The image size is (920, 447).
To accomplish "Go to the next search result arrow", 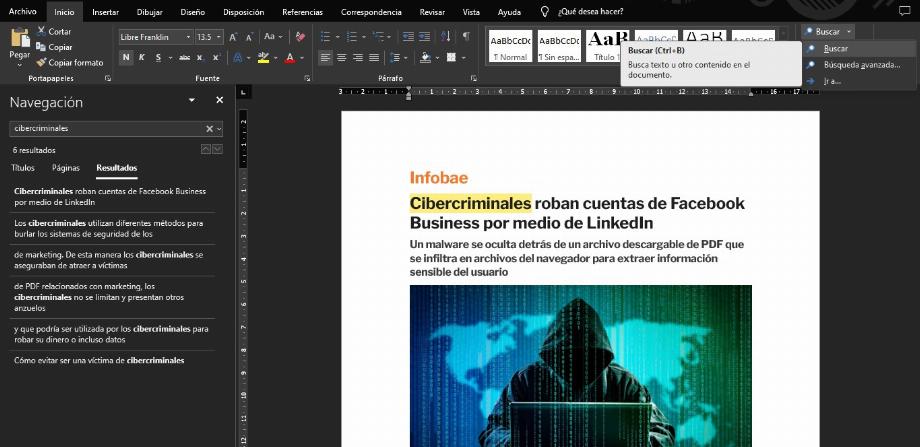I will tap(218, 150).
